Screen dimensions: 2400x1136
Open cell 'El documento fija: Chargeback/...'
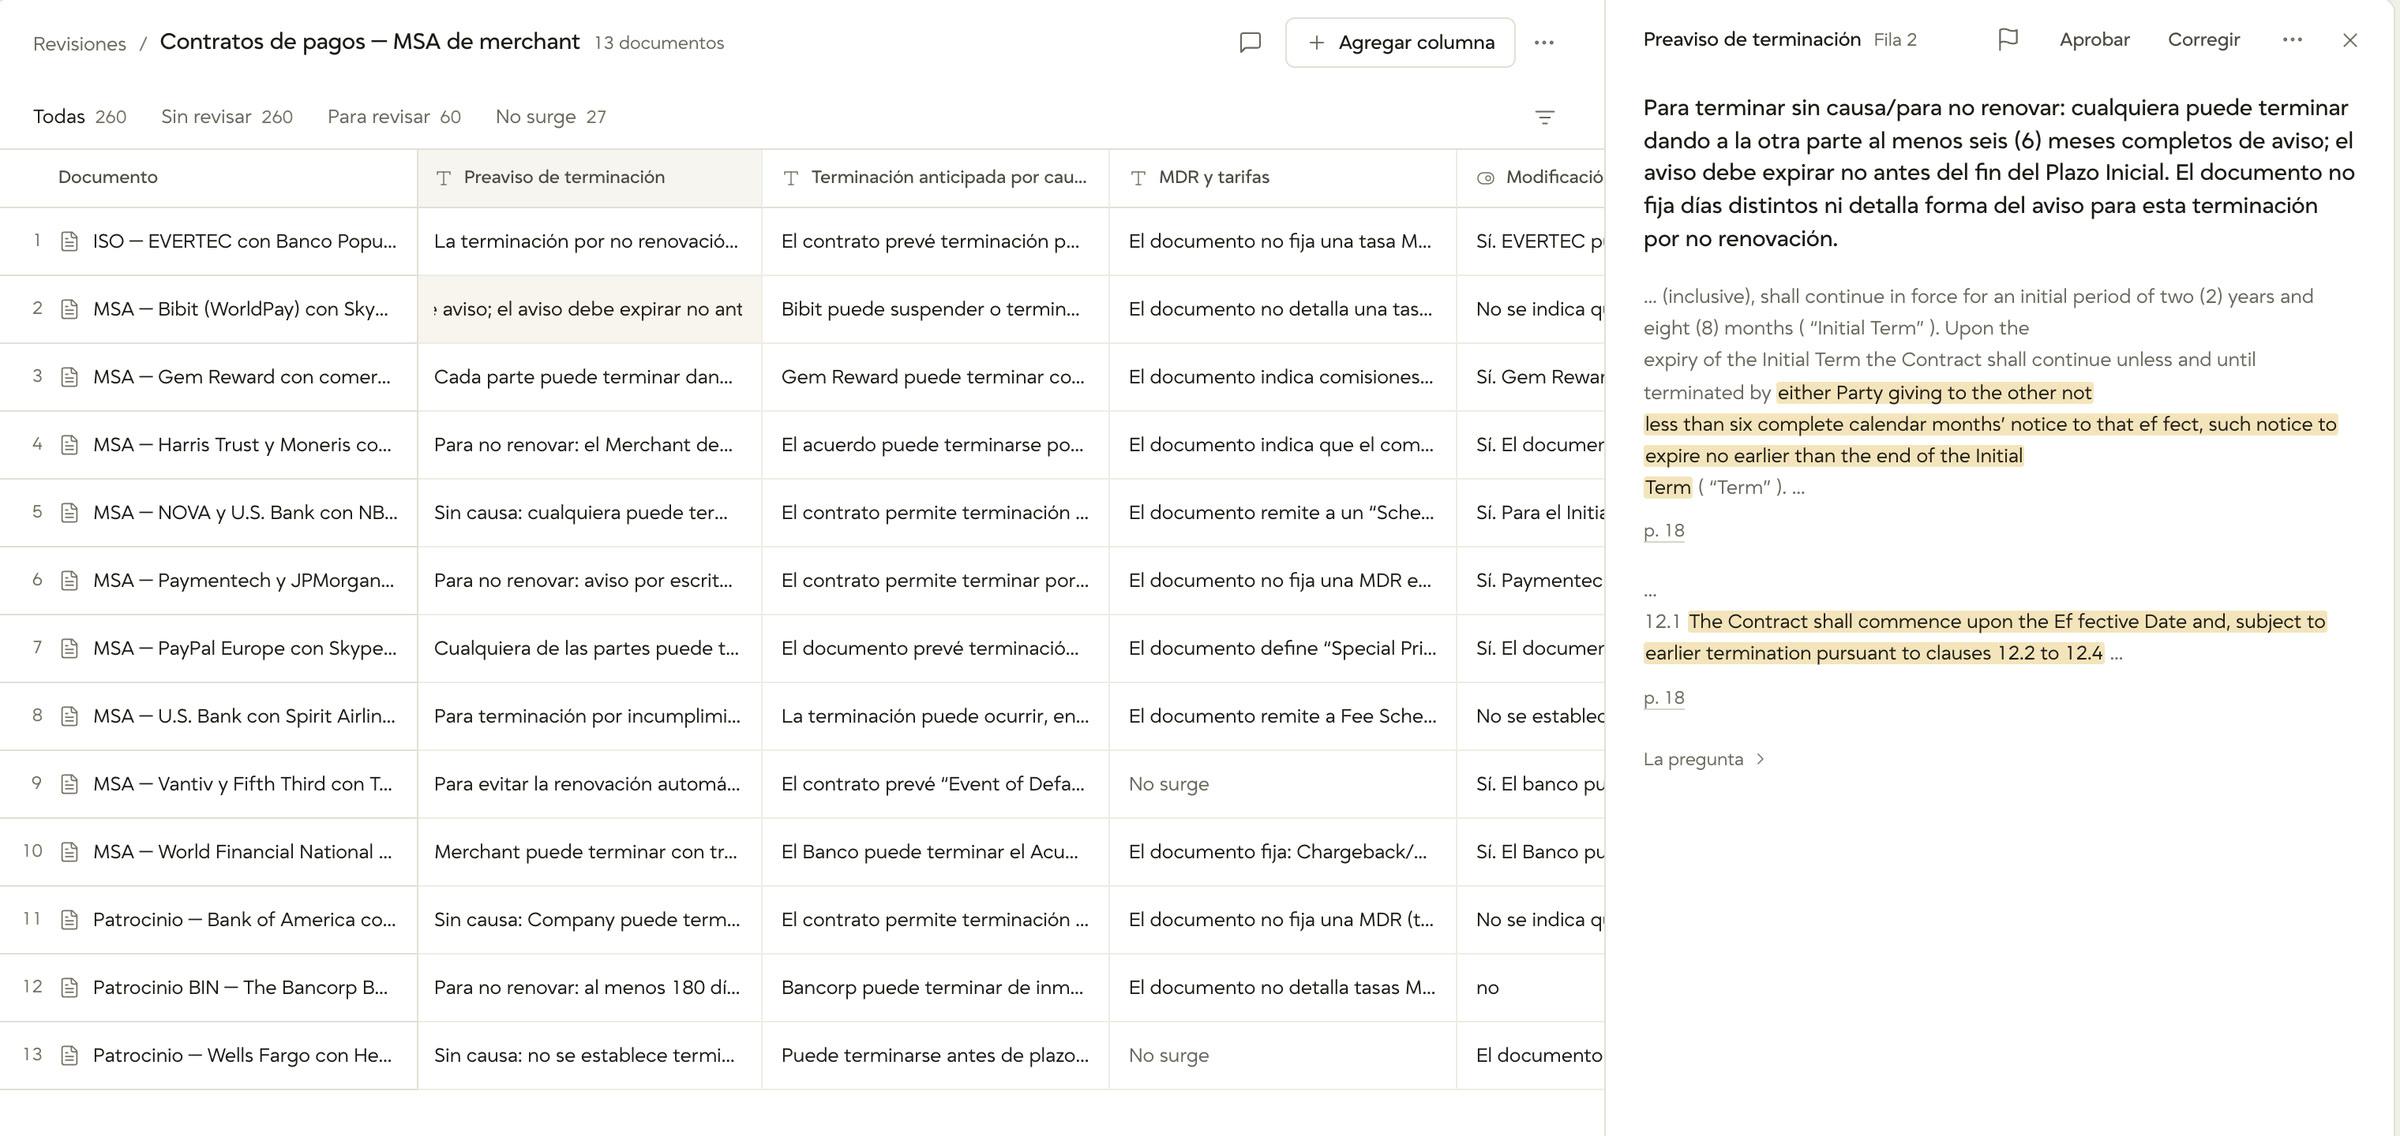point(1283,852)
